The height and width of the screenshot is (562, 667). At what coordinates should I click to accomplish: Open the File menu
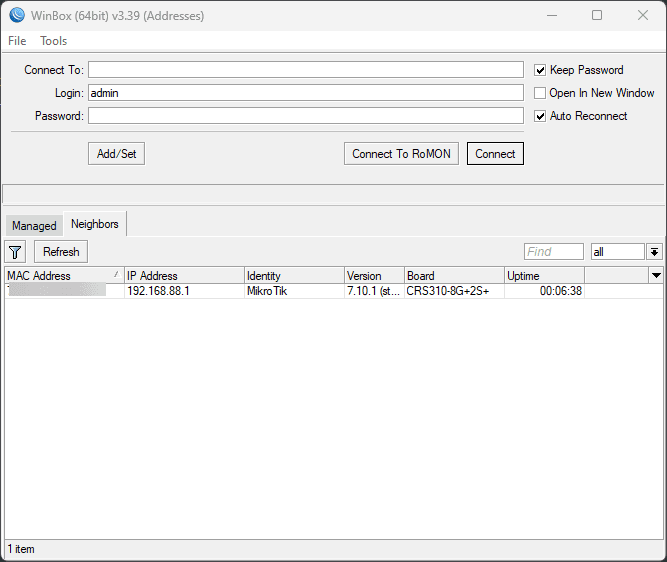(x=17, y=41)
